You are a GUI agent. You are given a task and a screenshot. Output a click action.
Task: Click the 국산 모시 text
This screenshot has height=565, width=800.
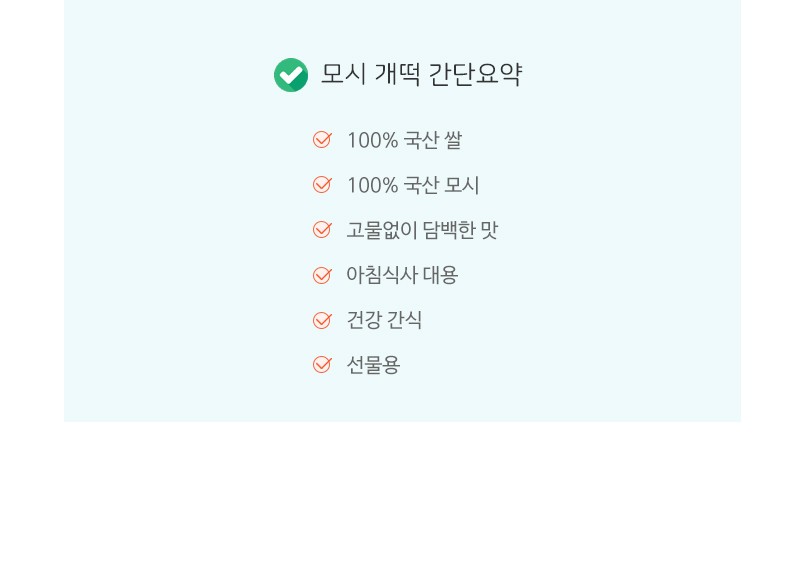coord(441,185)
